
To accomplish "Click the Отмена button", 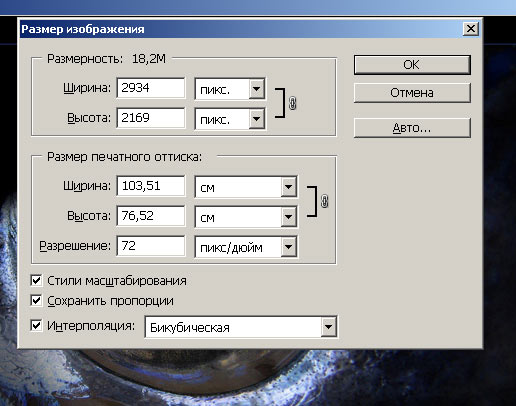I will pyautogui.click(x=412, y=93).
